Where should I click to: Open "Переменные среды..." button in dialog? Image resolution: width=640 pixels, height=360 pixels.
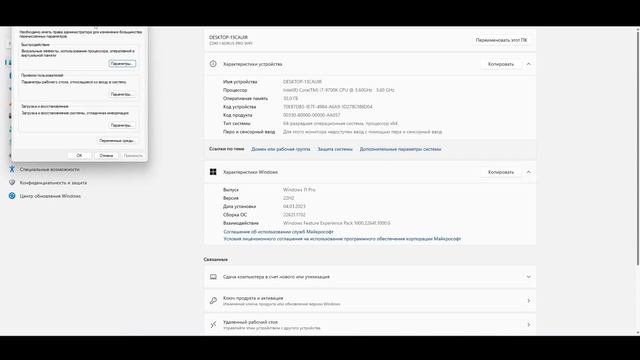[117, 140]
